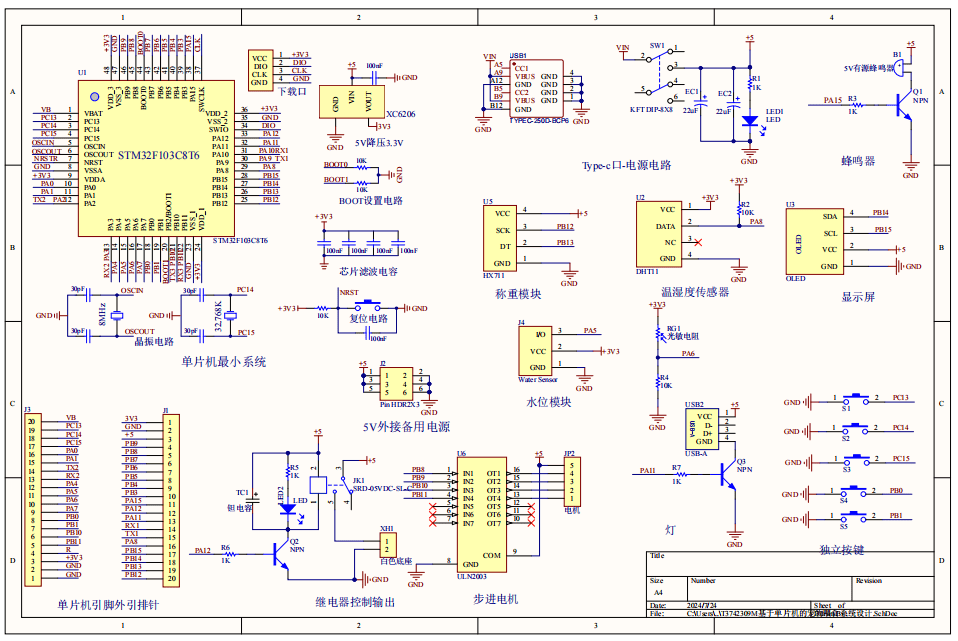The width and height of the screenshot is (958, 641).
Task: Click the DHT11 sensor block U2
Action: [x=659, y=234]
